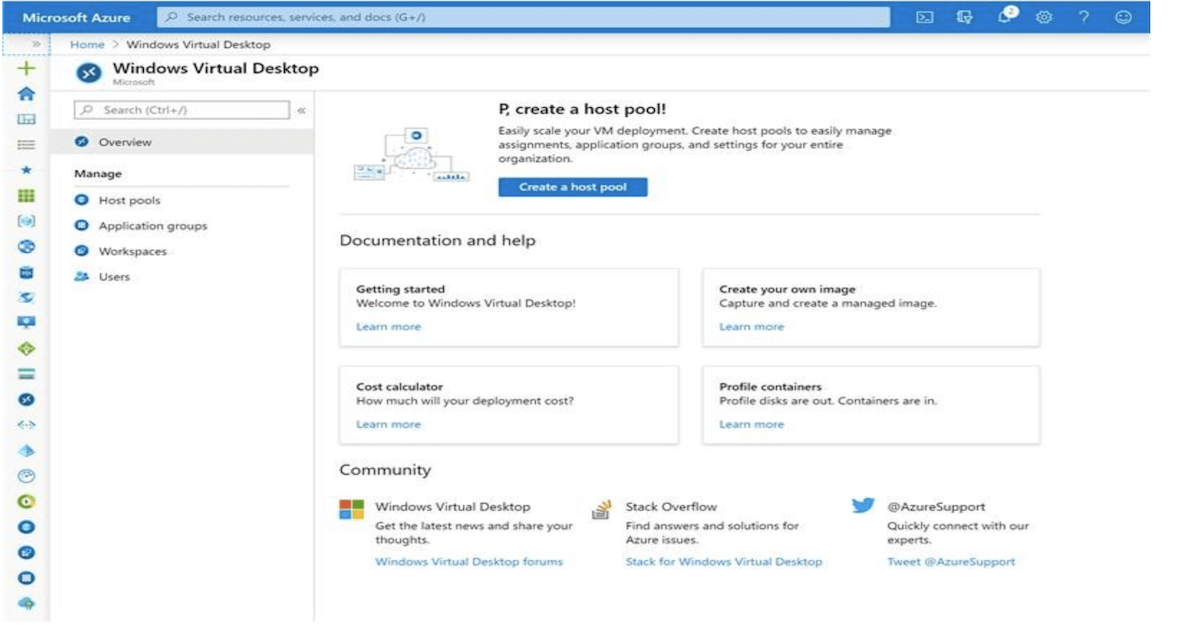This screenshot has width=1200, height=628.
Task: Go to Home via sidebar house icon
Action: tap(27, 94)
